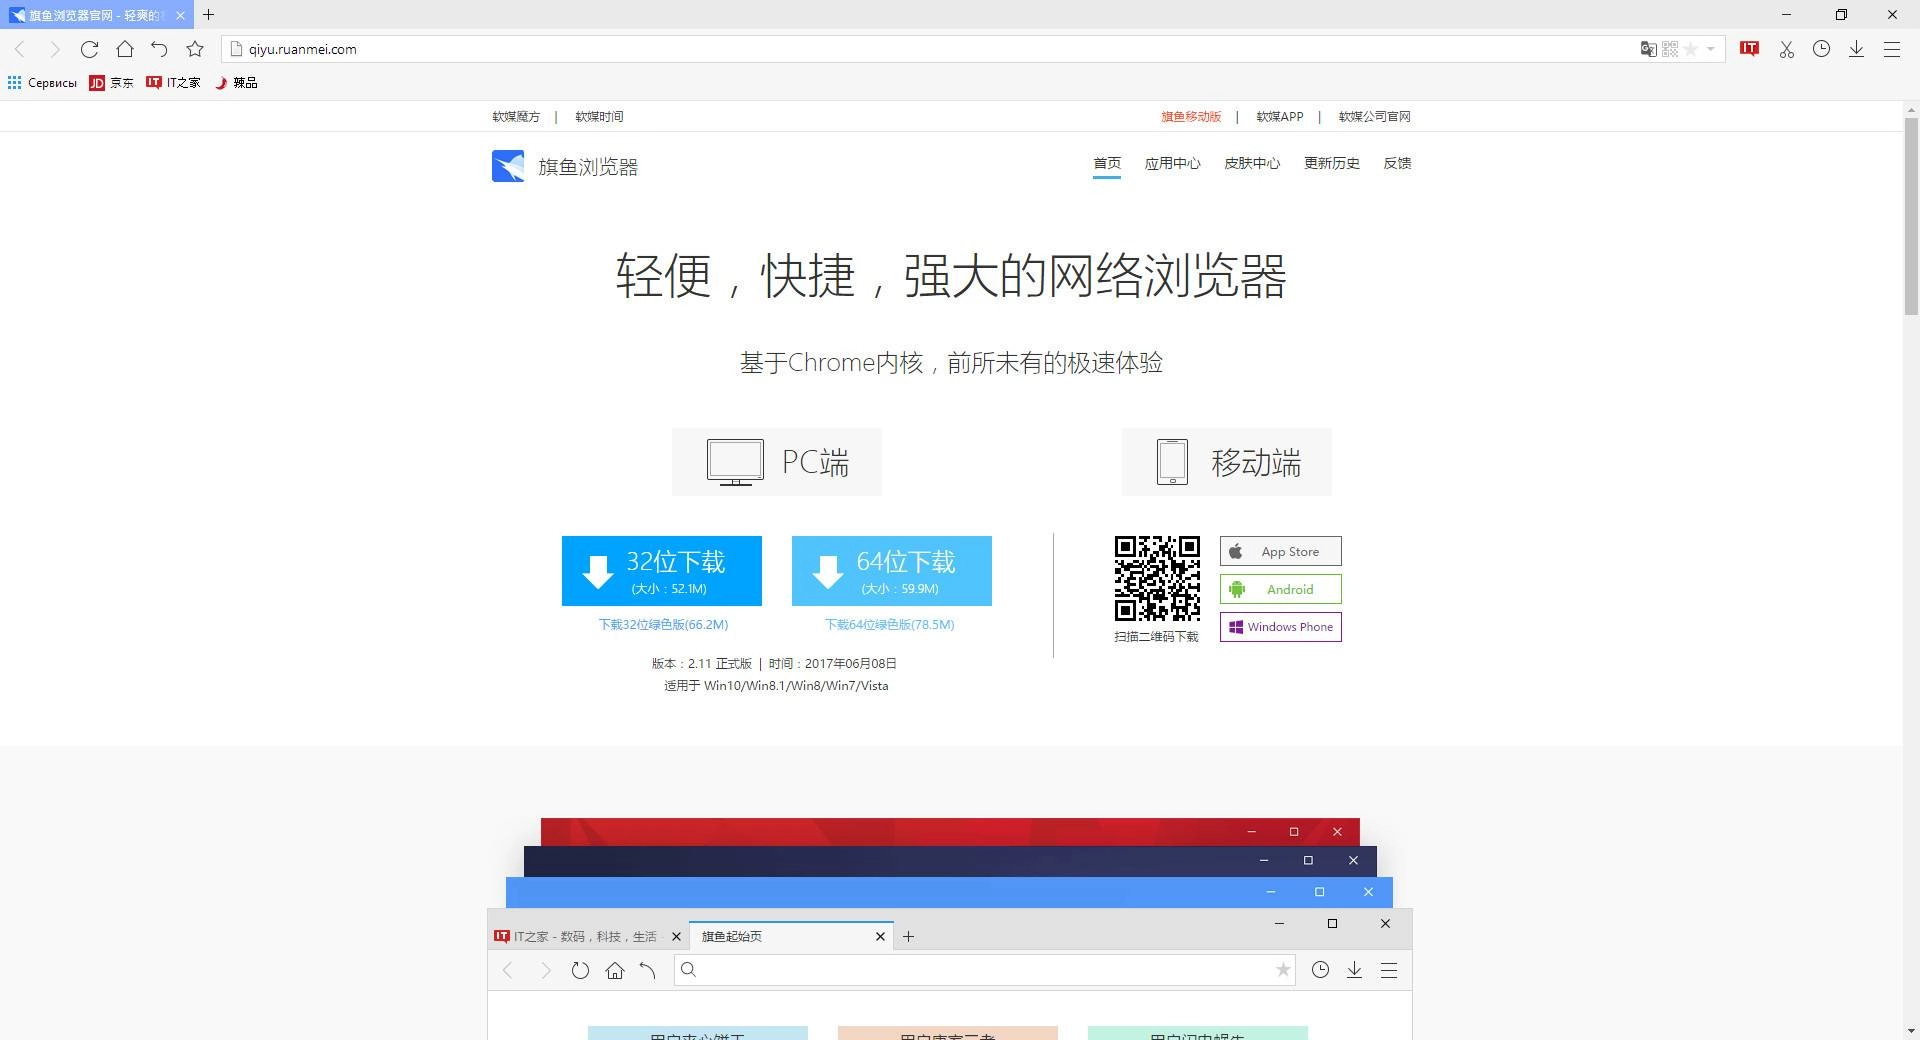Image resolution: width=1920 pixels, height=1040 pixels.
Task: Follow the 软媒魔方 top link
Action: point(516,116)
